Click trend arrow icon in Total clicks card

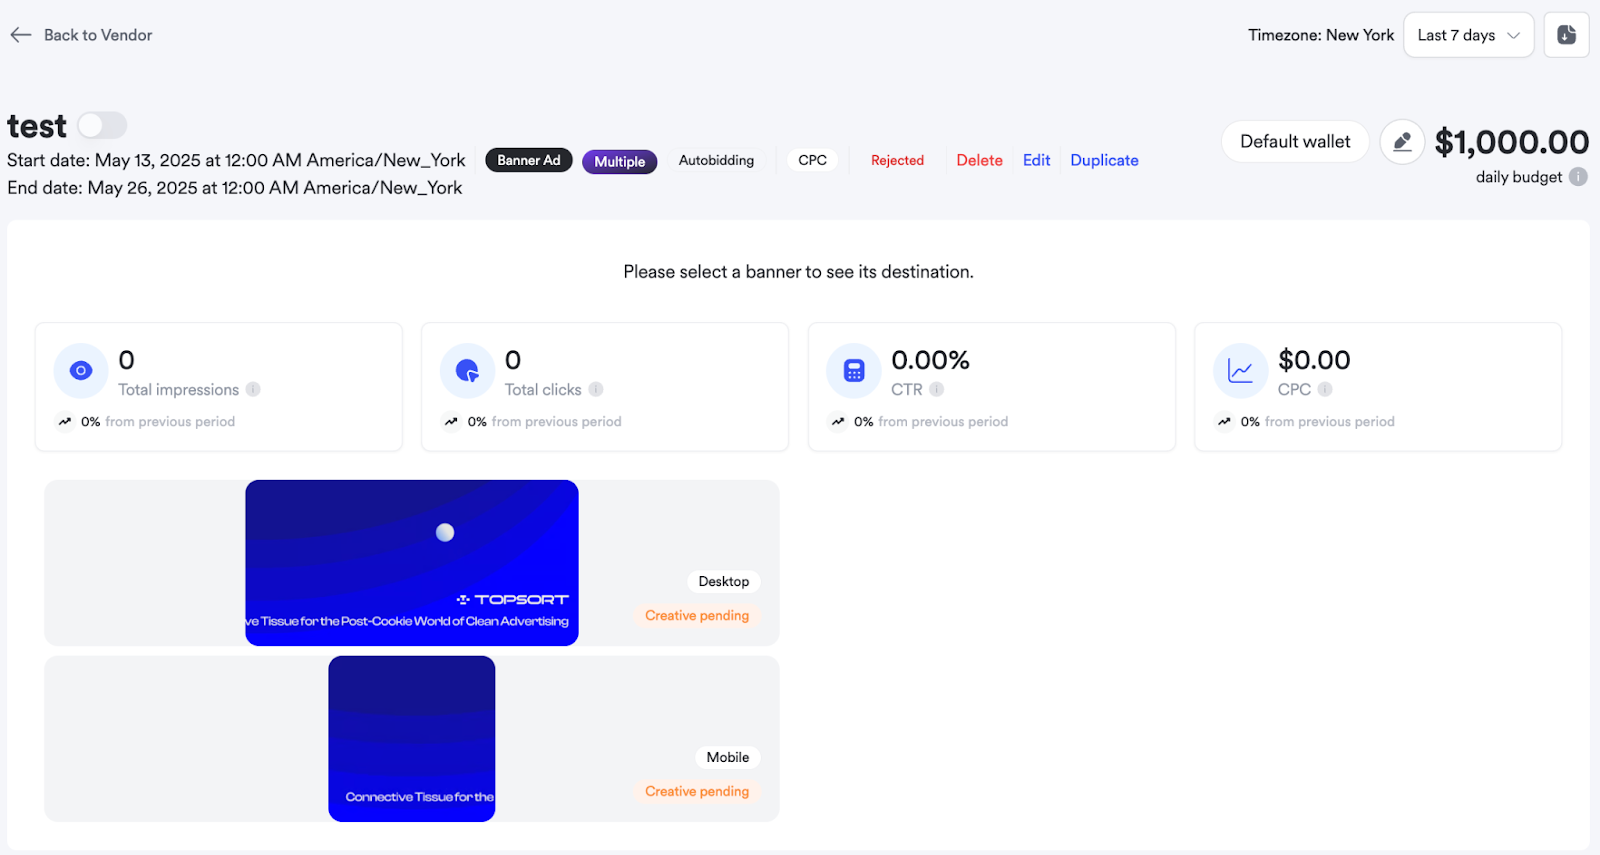click(451, 421)
